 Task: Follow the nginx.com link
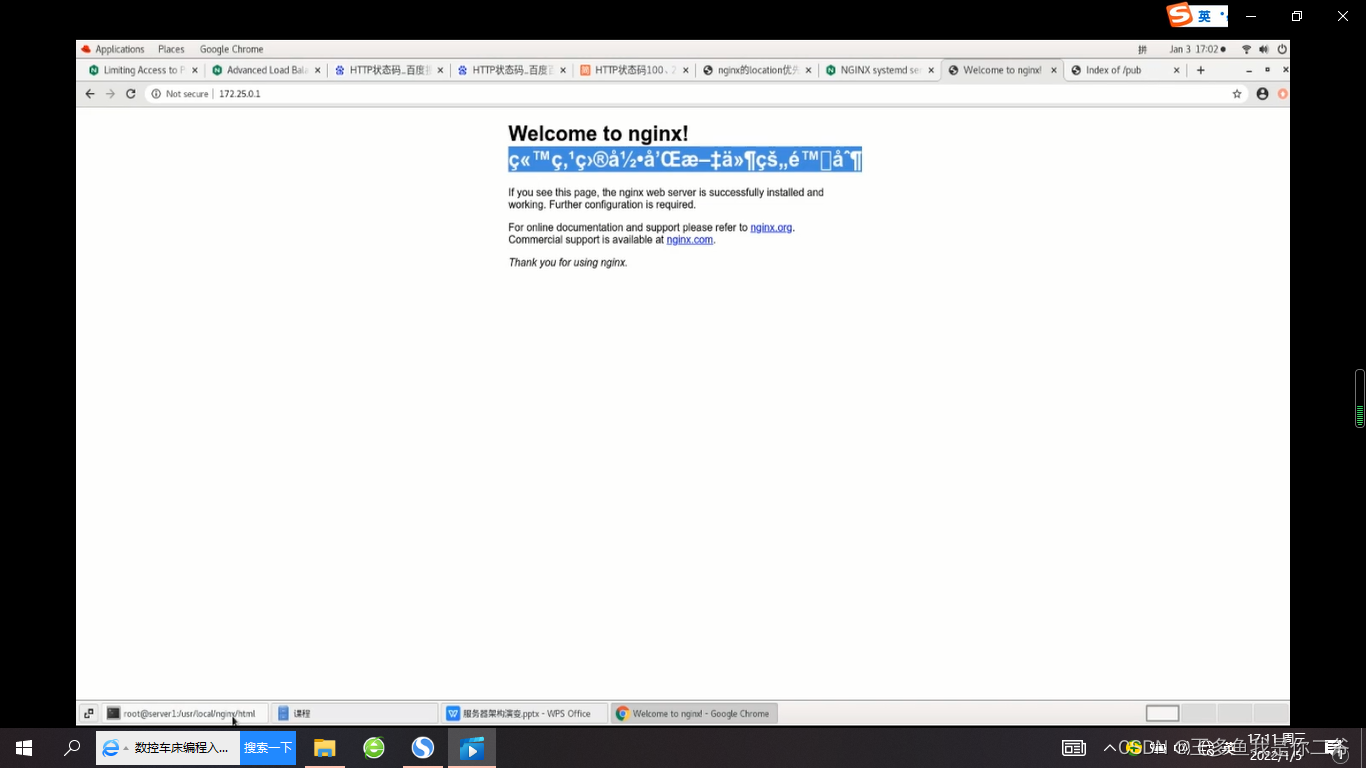coord(690,240)
